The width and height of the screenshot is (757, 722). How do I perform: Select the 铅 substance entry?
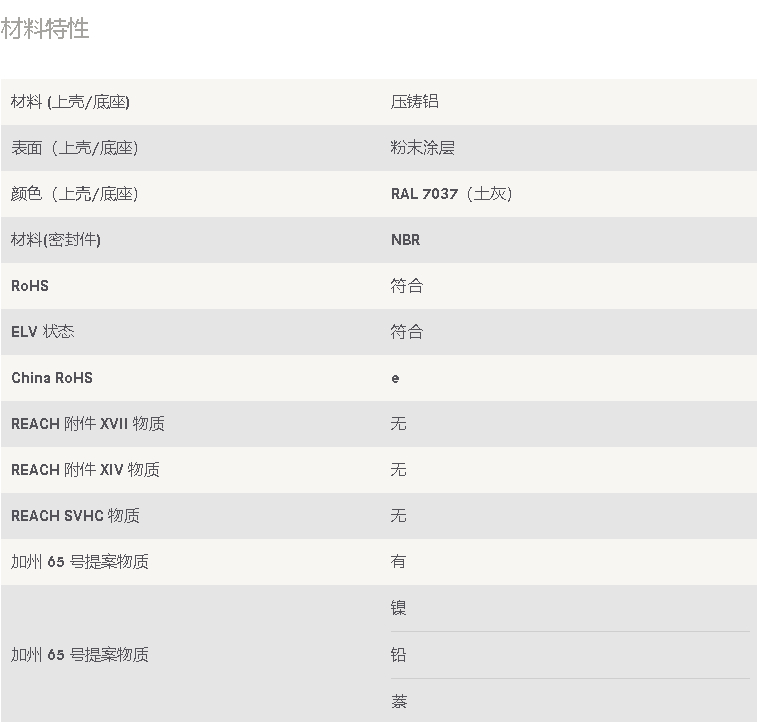click(x=398, y=655)
